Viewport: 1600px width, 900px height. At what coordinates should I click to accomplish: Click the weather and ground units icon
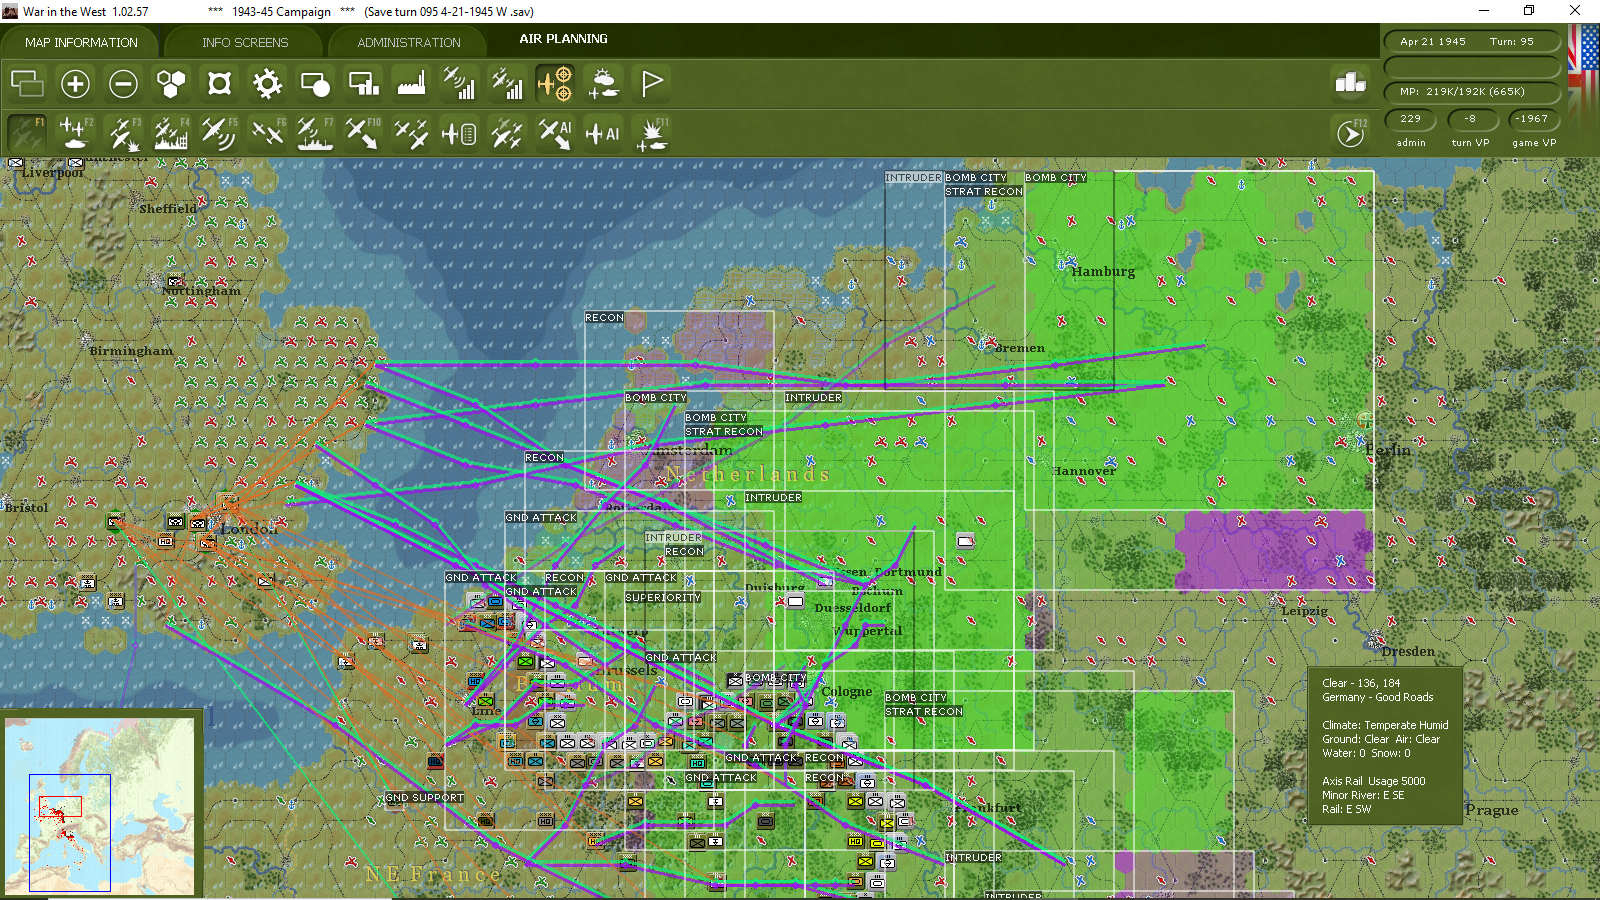603,83
